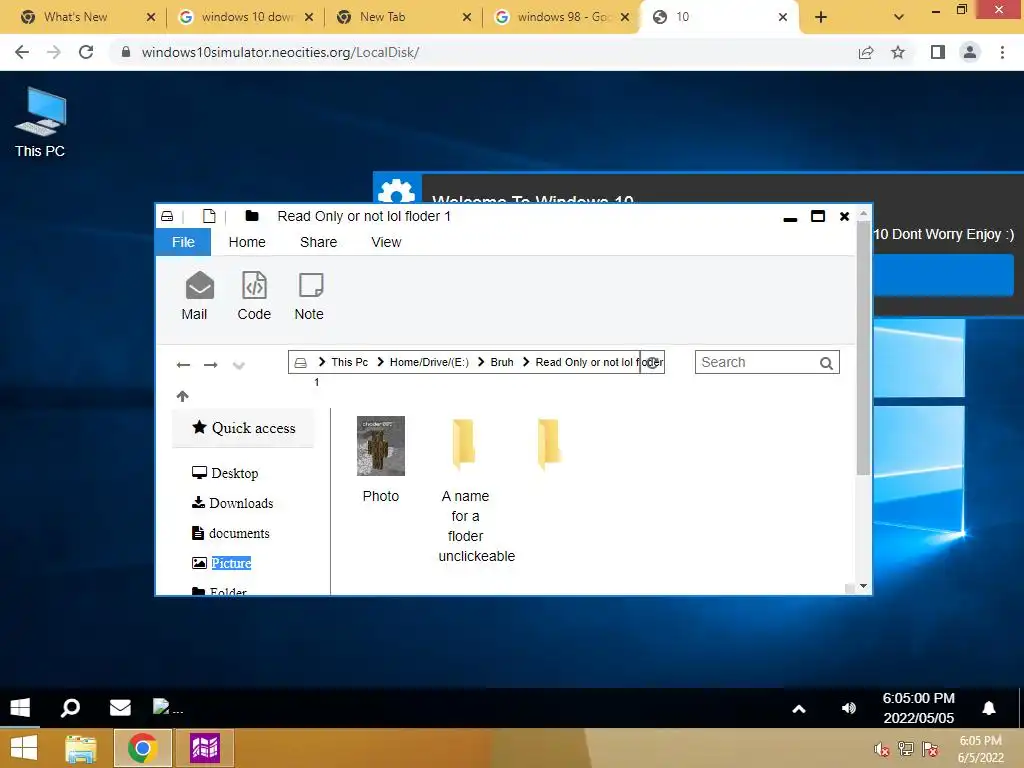Screen dimensions: 1024x768
Task: Open the 'A name for a floder unclickeable' folder
Action: tap(464, 444)
